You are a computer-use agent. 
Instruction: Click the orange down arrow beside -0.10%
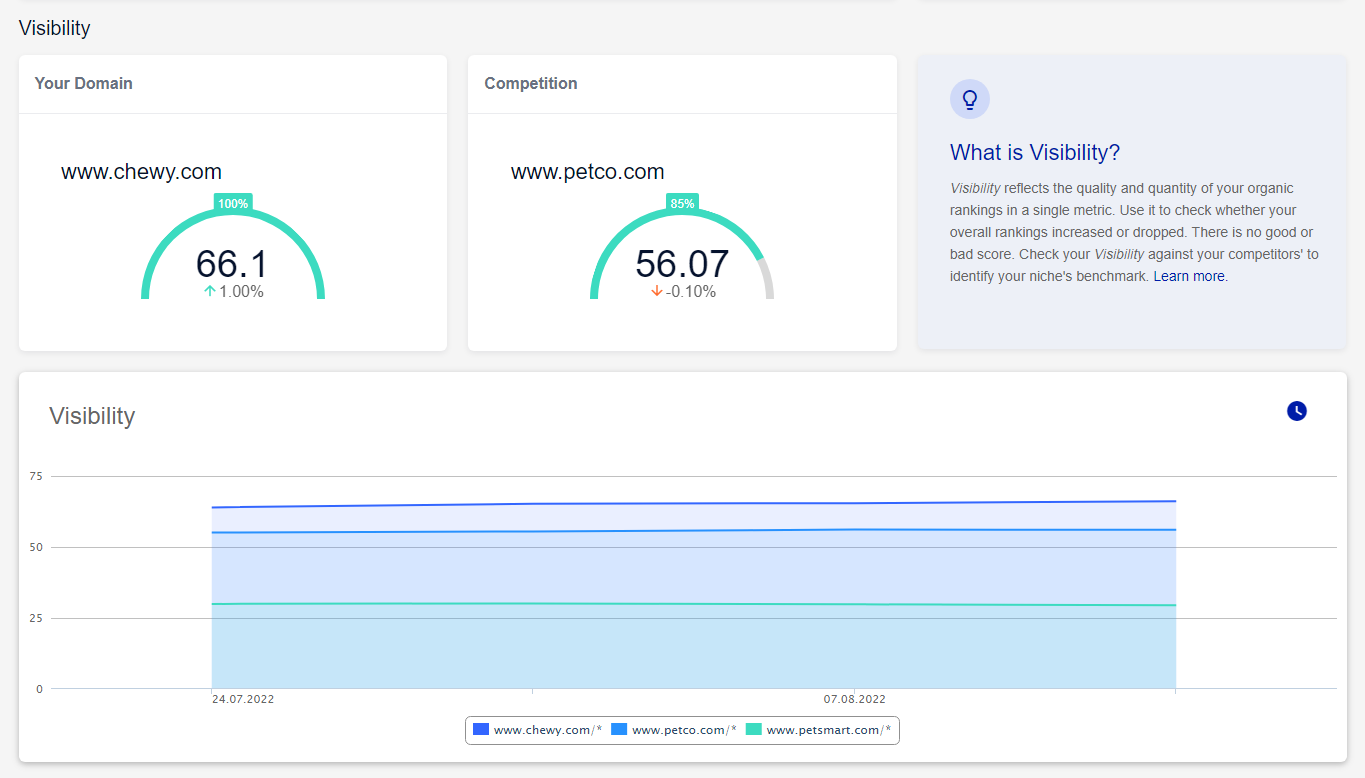[657, 291]
